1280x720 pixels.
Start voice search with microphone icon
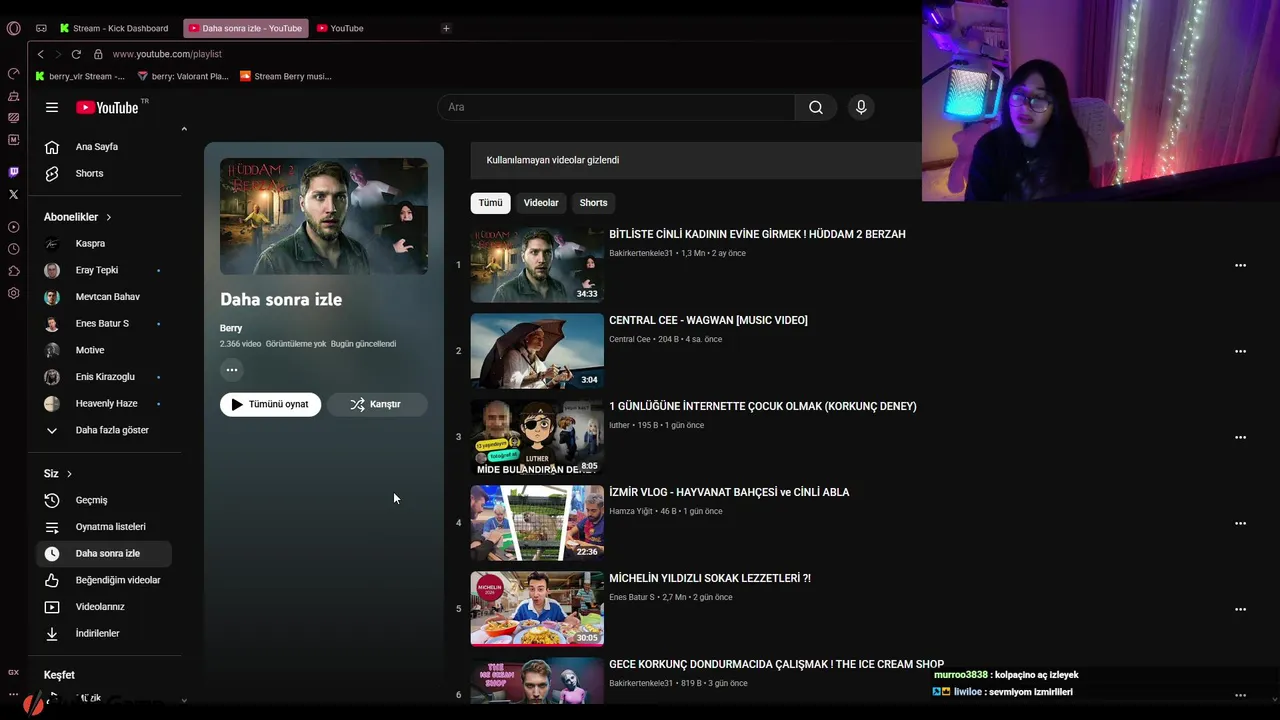point(861,107)
